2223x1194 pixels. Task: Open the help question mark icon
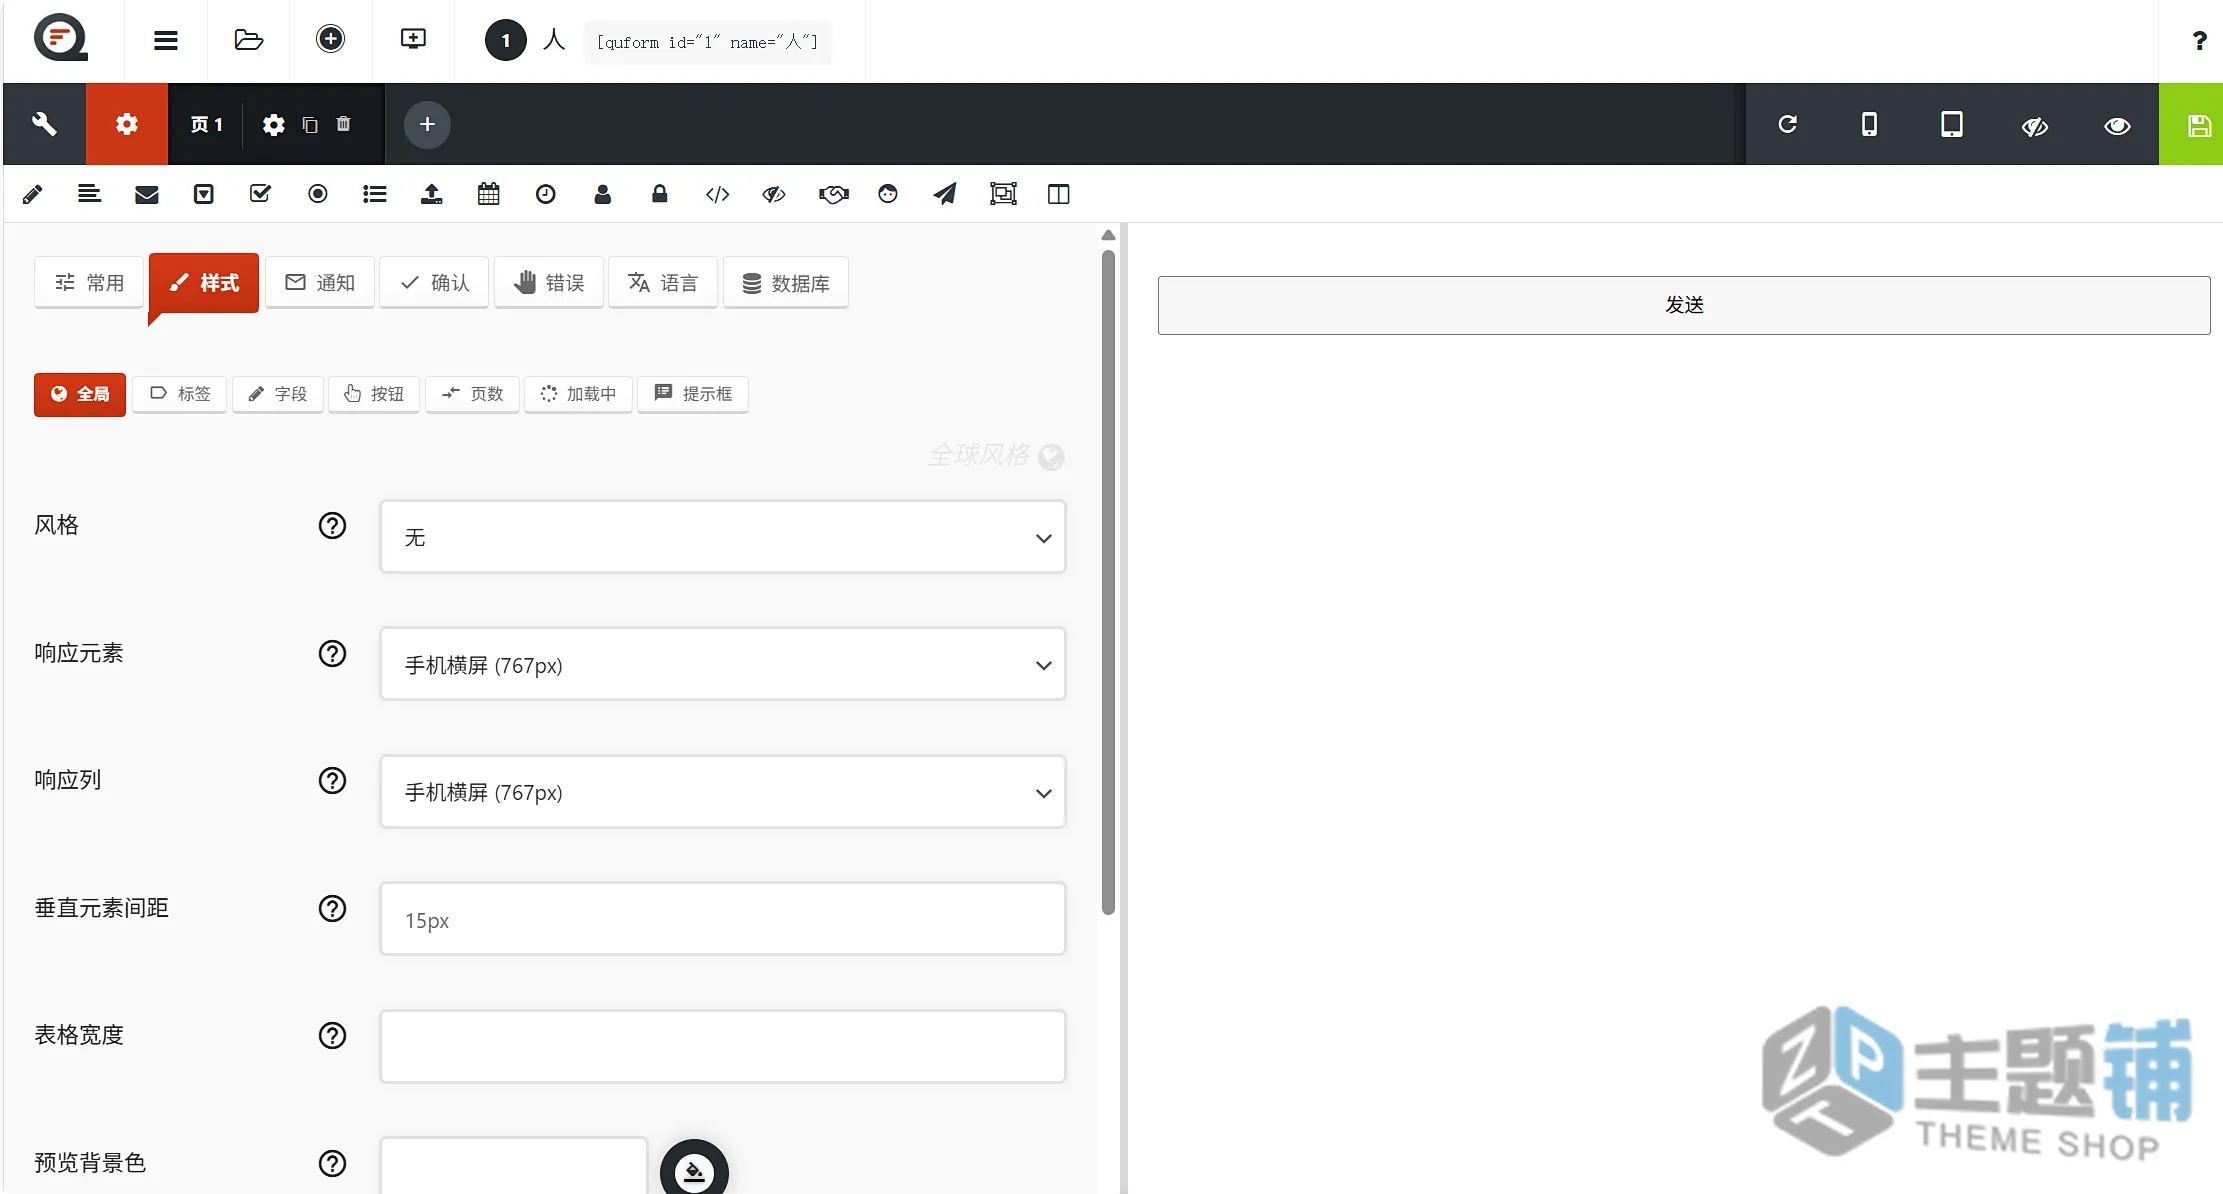2199,41
